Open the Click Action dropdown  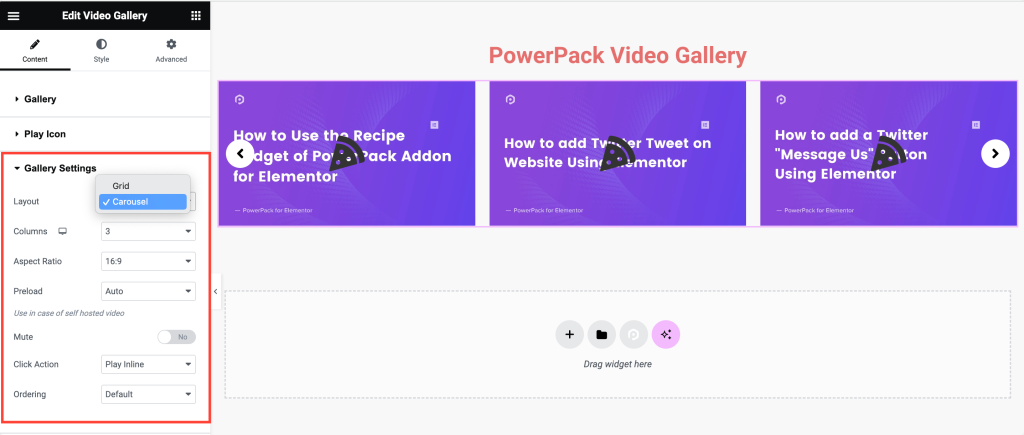(x=148, y=364)
